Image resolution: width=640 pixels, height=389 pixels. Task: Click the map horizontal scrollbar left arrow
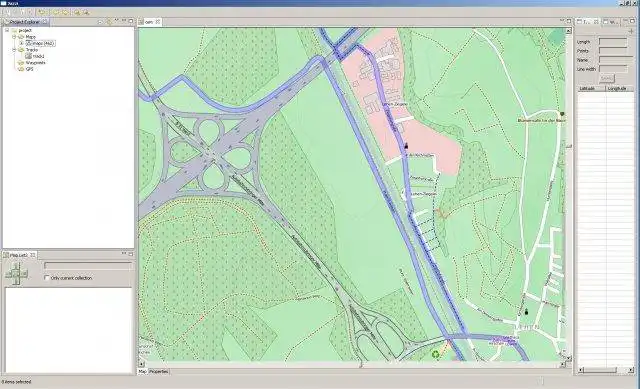pyautogui.click(x=142, y=364)
